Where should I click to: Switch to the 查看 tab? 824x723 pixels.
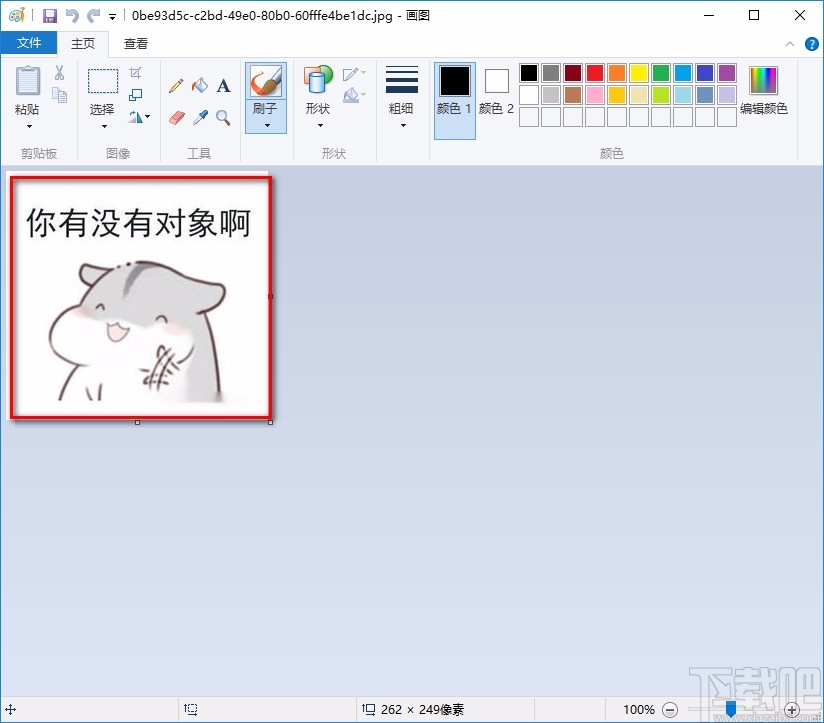(x=135, y=43)
